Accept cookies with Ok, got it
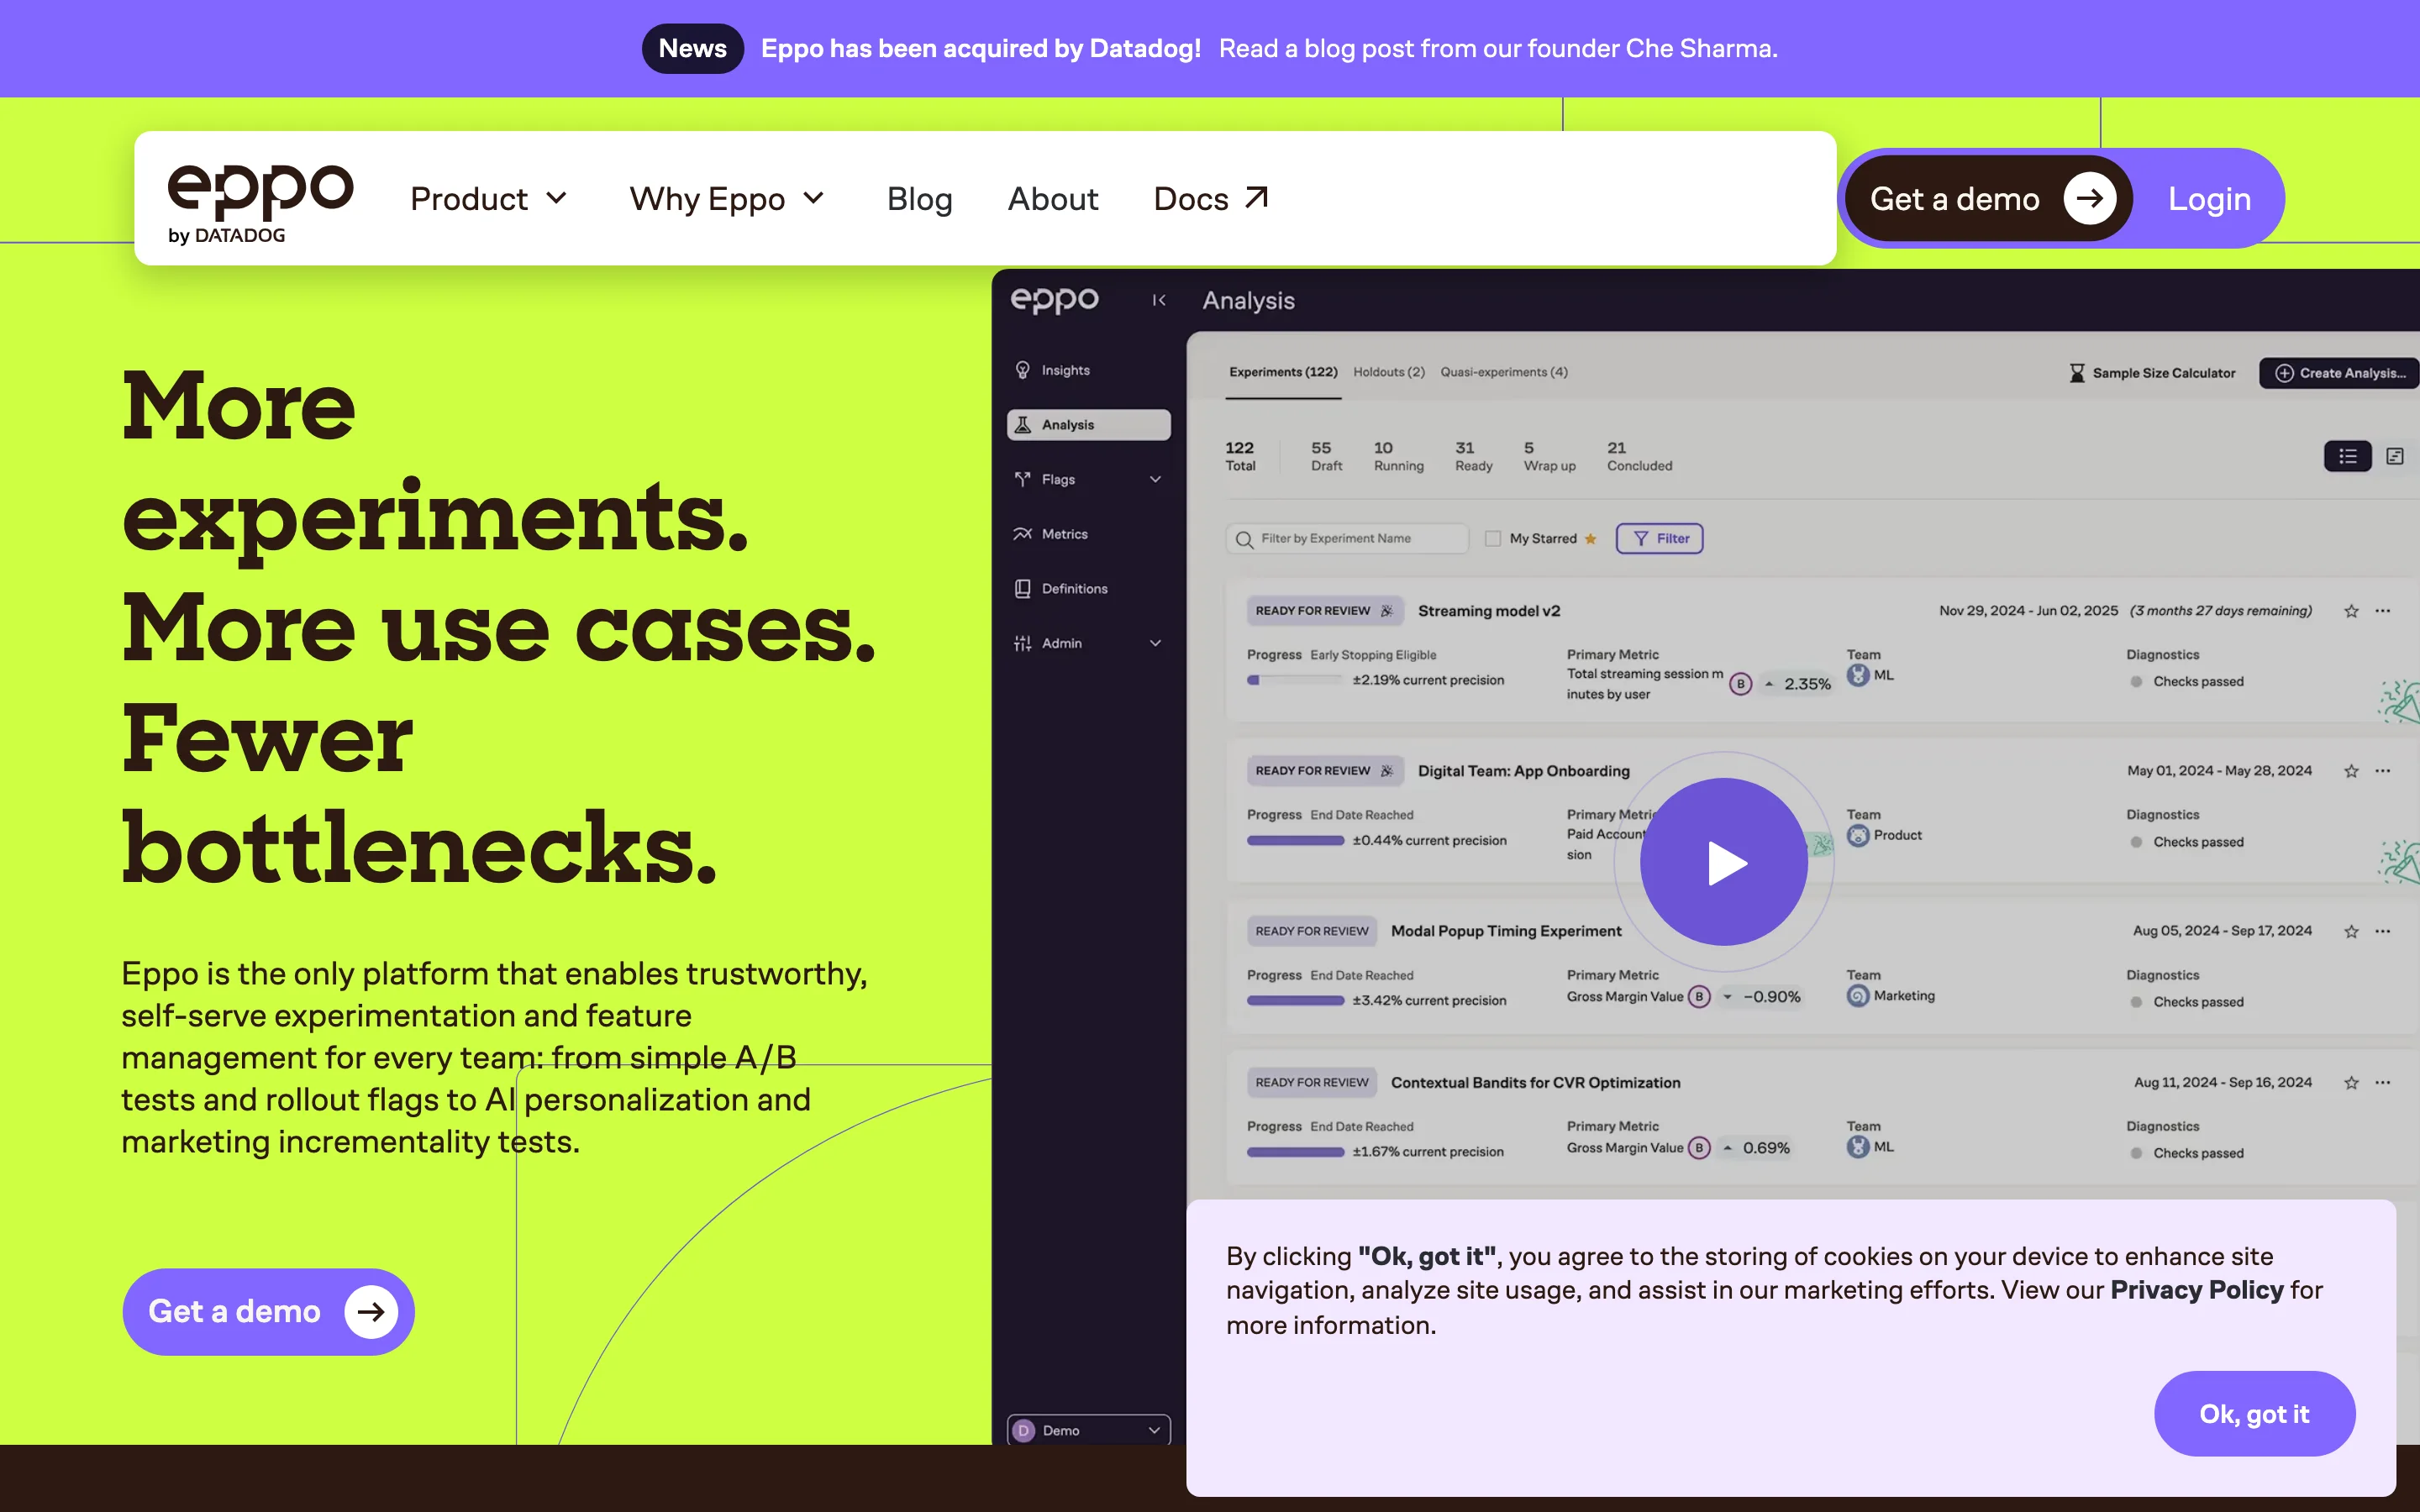The height and width of the screenshot is (1512, 2420). pyautogui.click(x=2254, y=1413)
